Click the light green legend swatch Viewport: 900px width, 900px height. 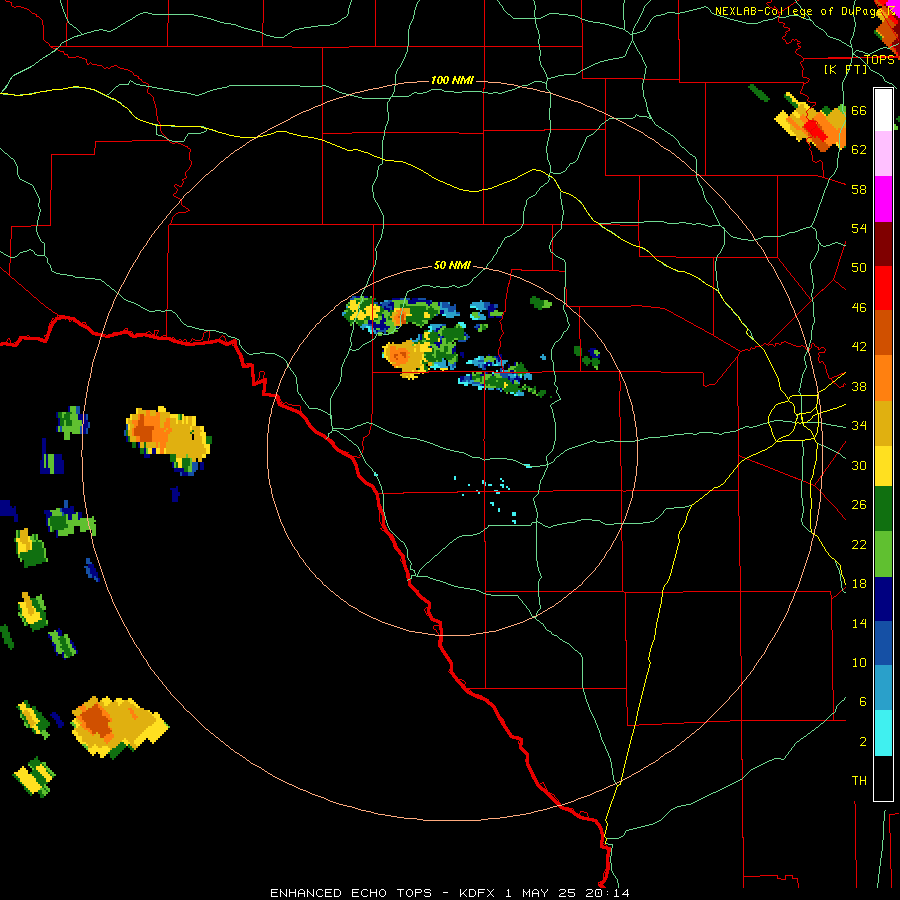pos(883,554)
